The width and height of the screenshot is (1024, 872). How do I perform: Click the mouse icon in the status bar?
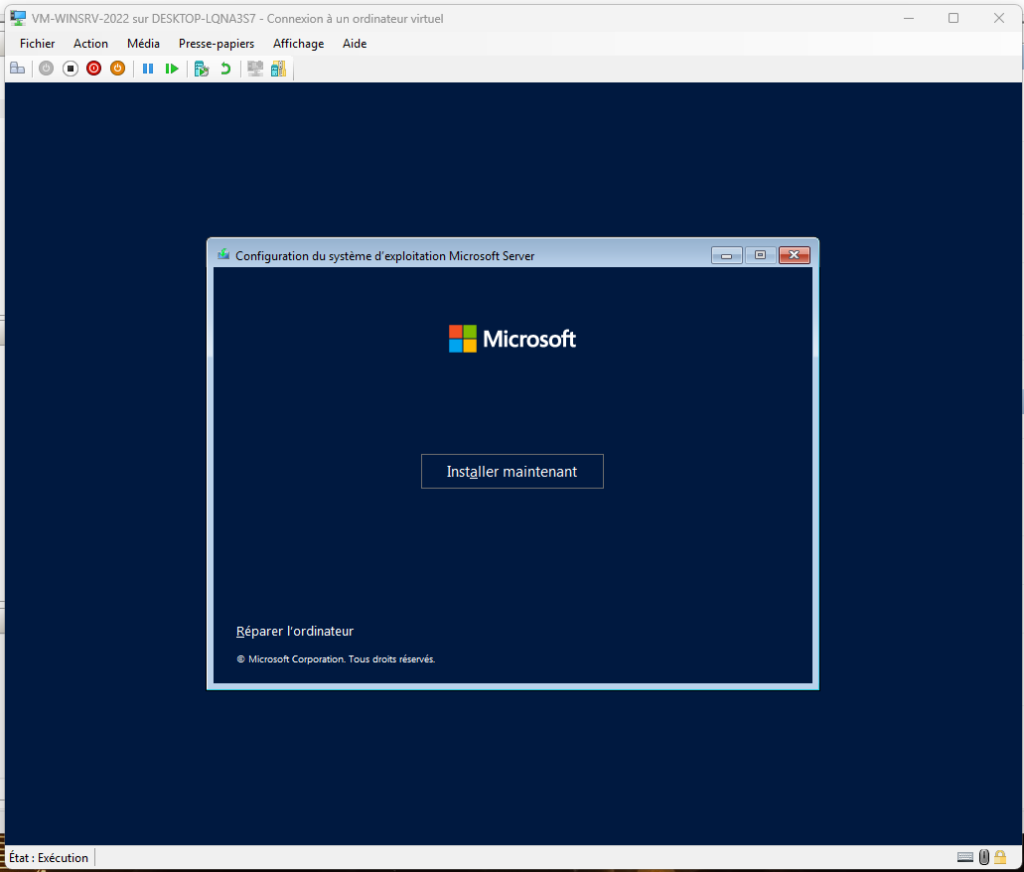pyautogui.click(x=984, y=857)
